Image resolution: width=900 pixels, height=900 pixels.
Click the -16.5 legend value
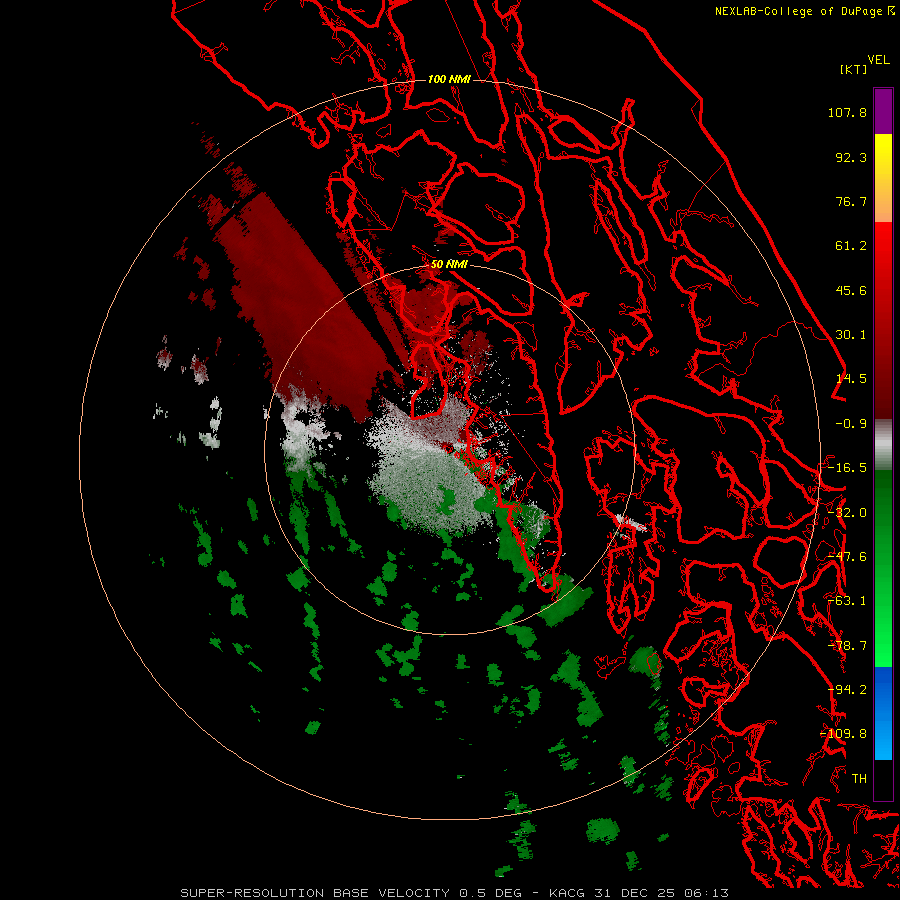[847, 468]
